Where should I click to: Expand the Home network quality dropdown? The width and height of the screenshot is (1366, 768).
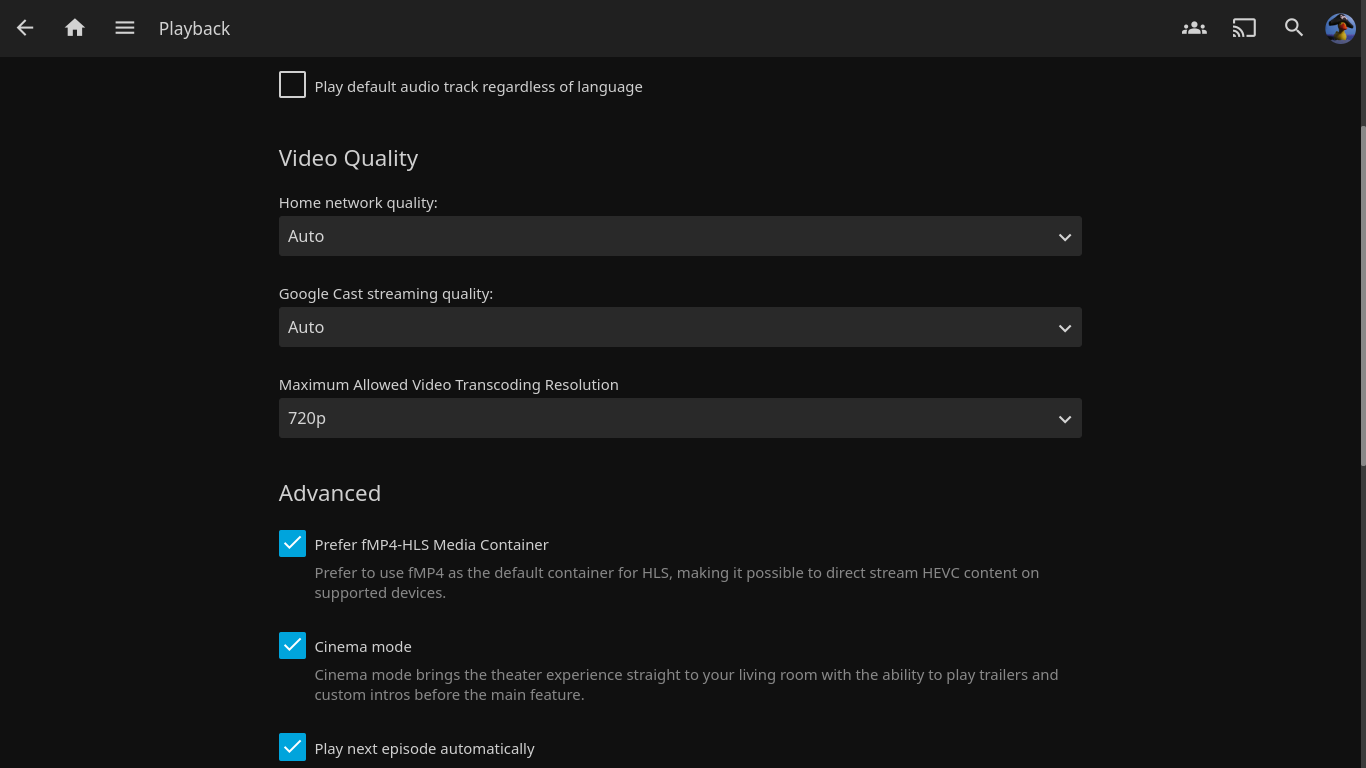pos(680,236)
